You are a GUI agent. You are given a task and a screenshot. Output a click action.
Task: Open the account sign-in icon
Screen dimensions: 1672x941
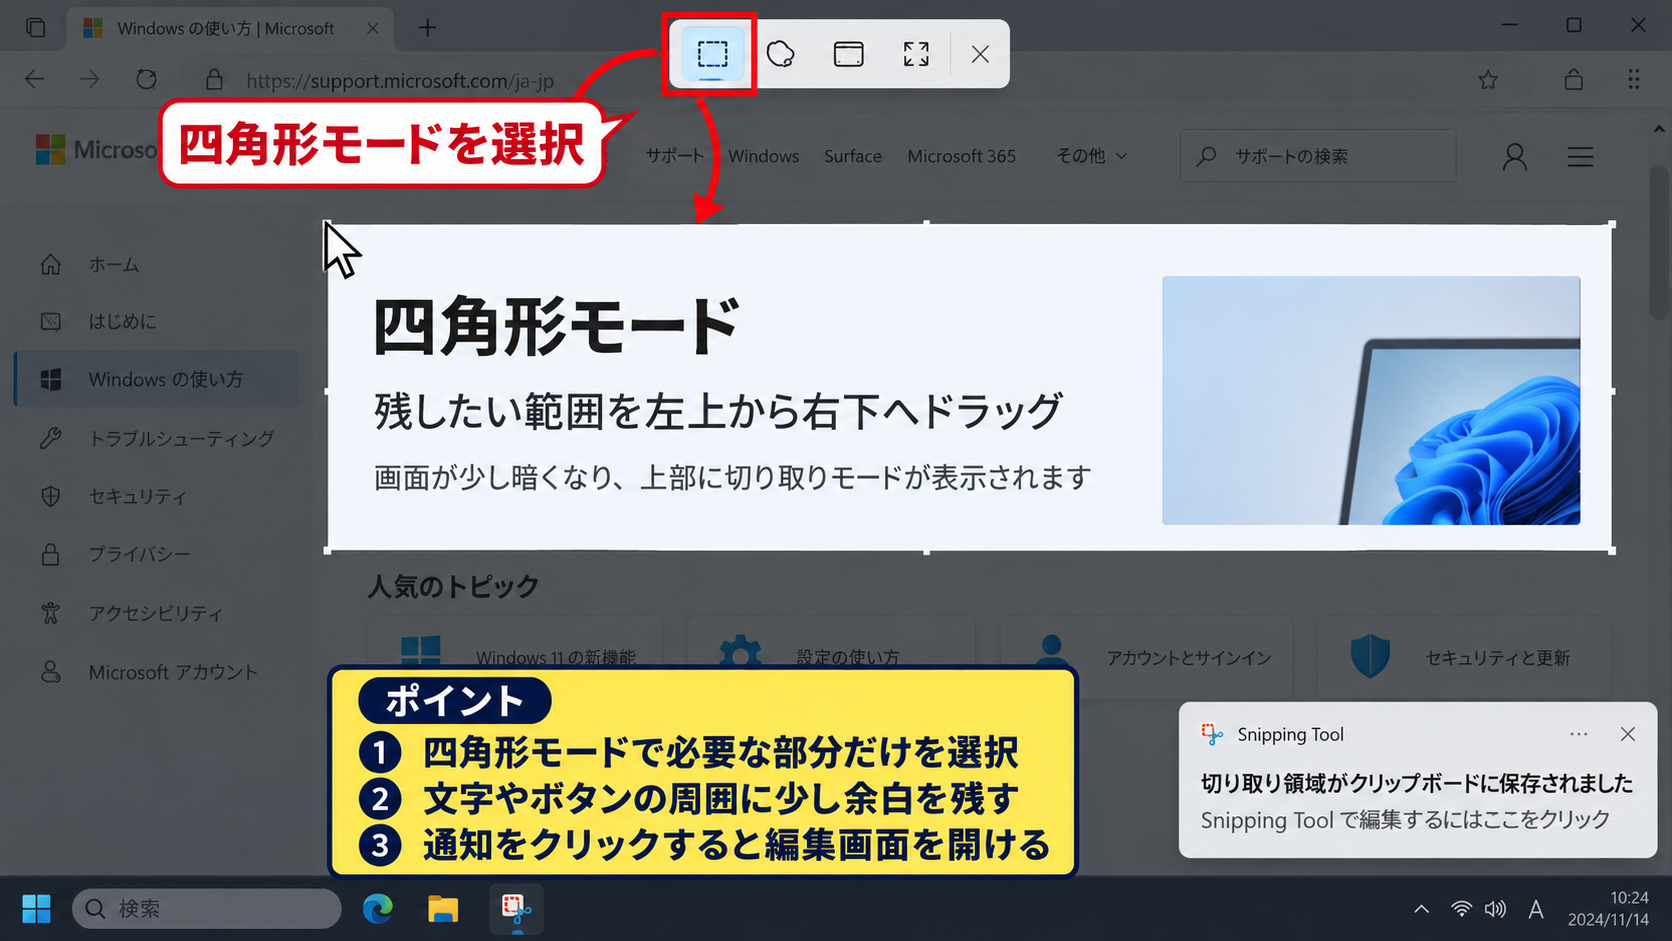tap(1514, 157)
